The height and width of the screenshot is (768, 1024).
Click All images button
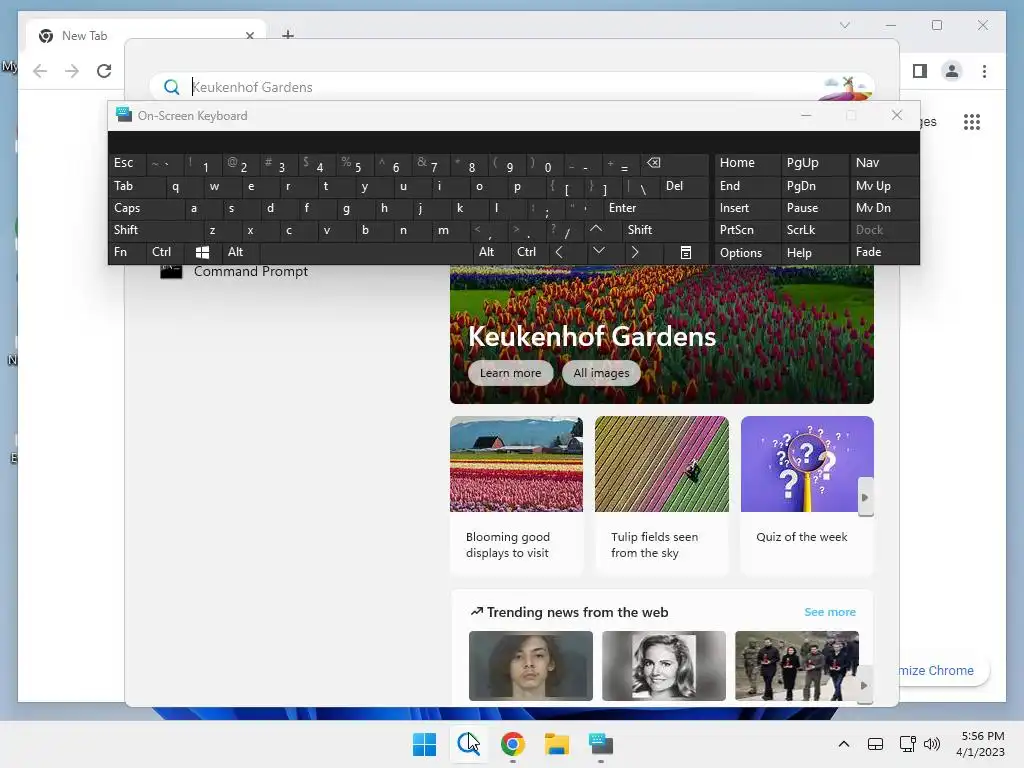(x=601, y=373)
